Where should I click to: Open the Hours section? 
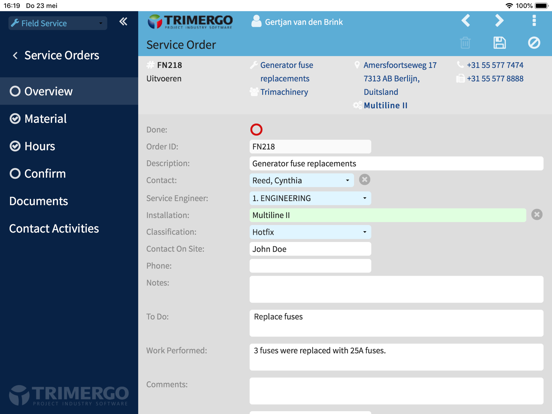(69, 146)
